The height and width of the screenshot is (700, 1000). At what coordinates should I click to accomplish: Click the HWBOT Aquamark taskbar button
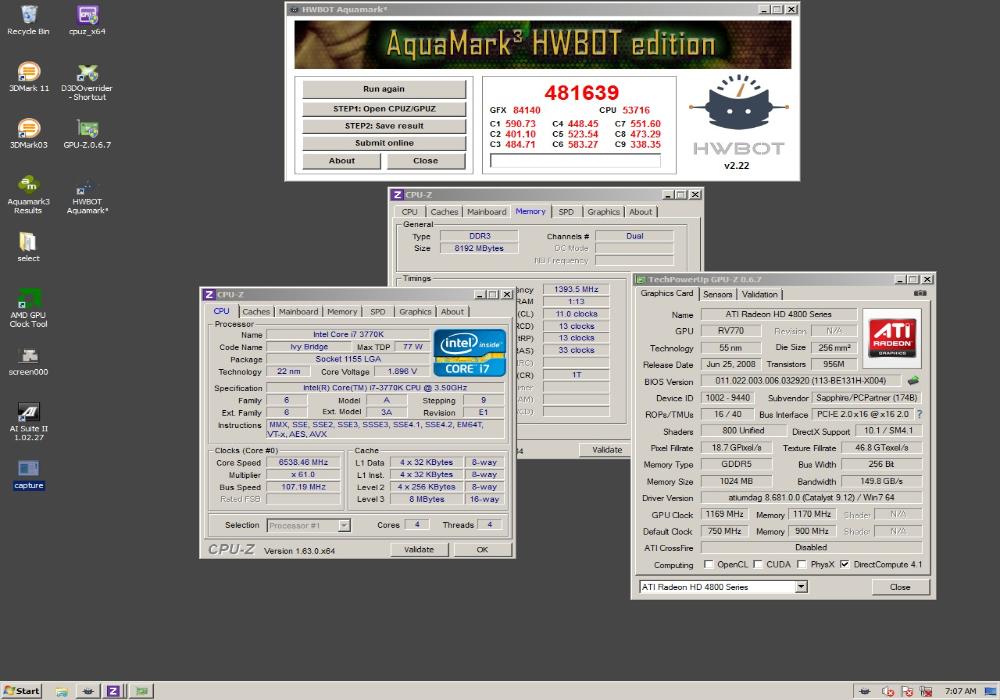tap(88, 691)
